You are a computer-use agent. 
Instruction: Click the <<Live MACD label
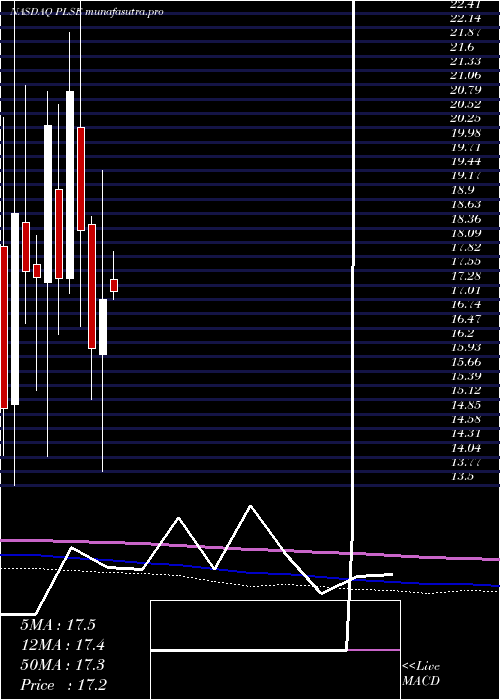point(421,674)
